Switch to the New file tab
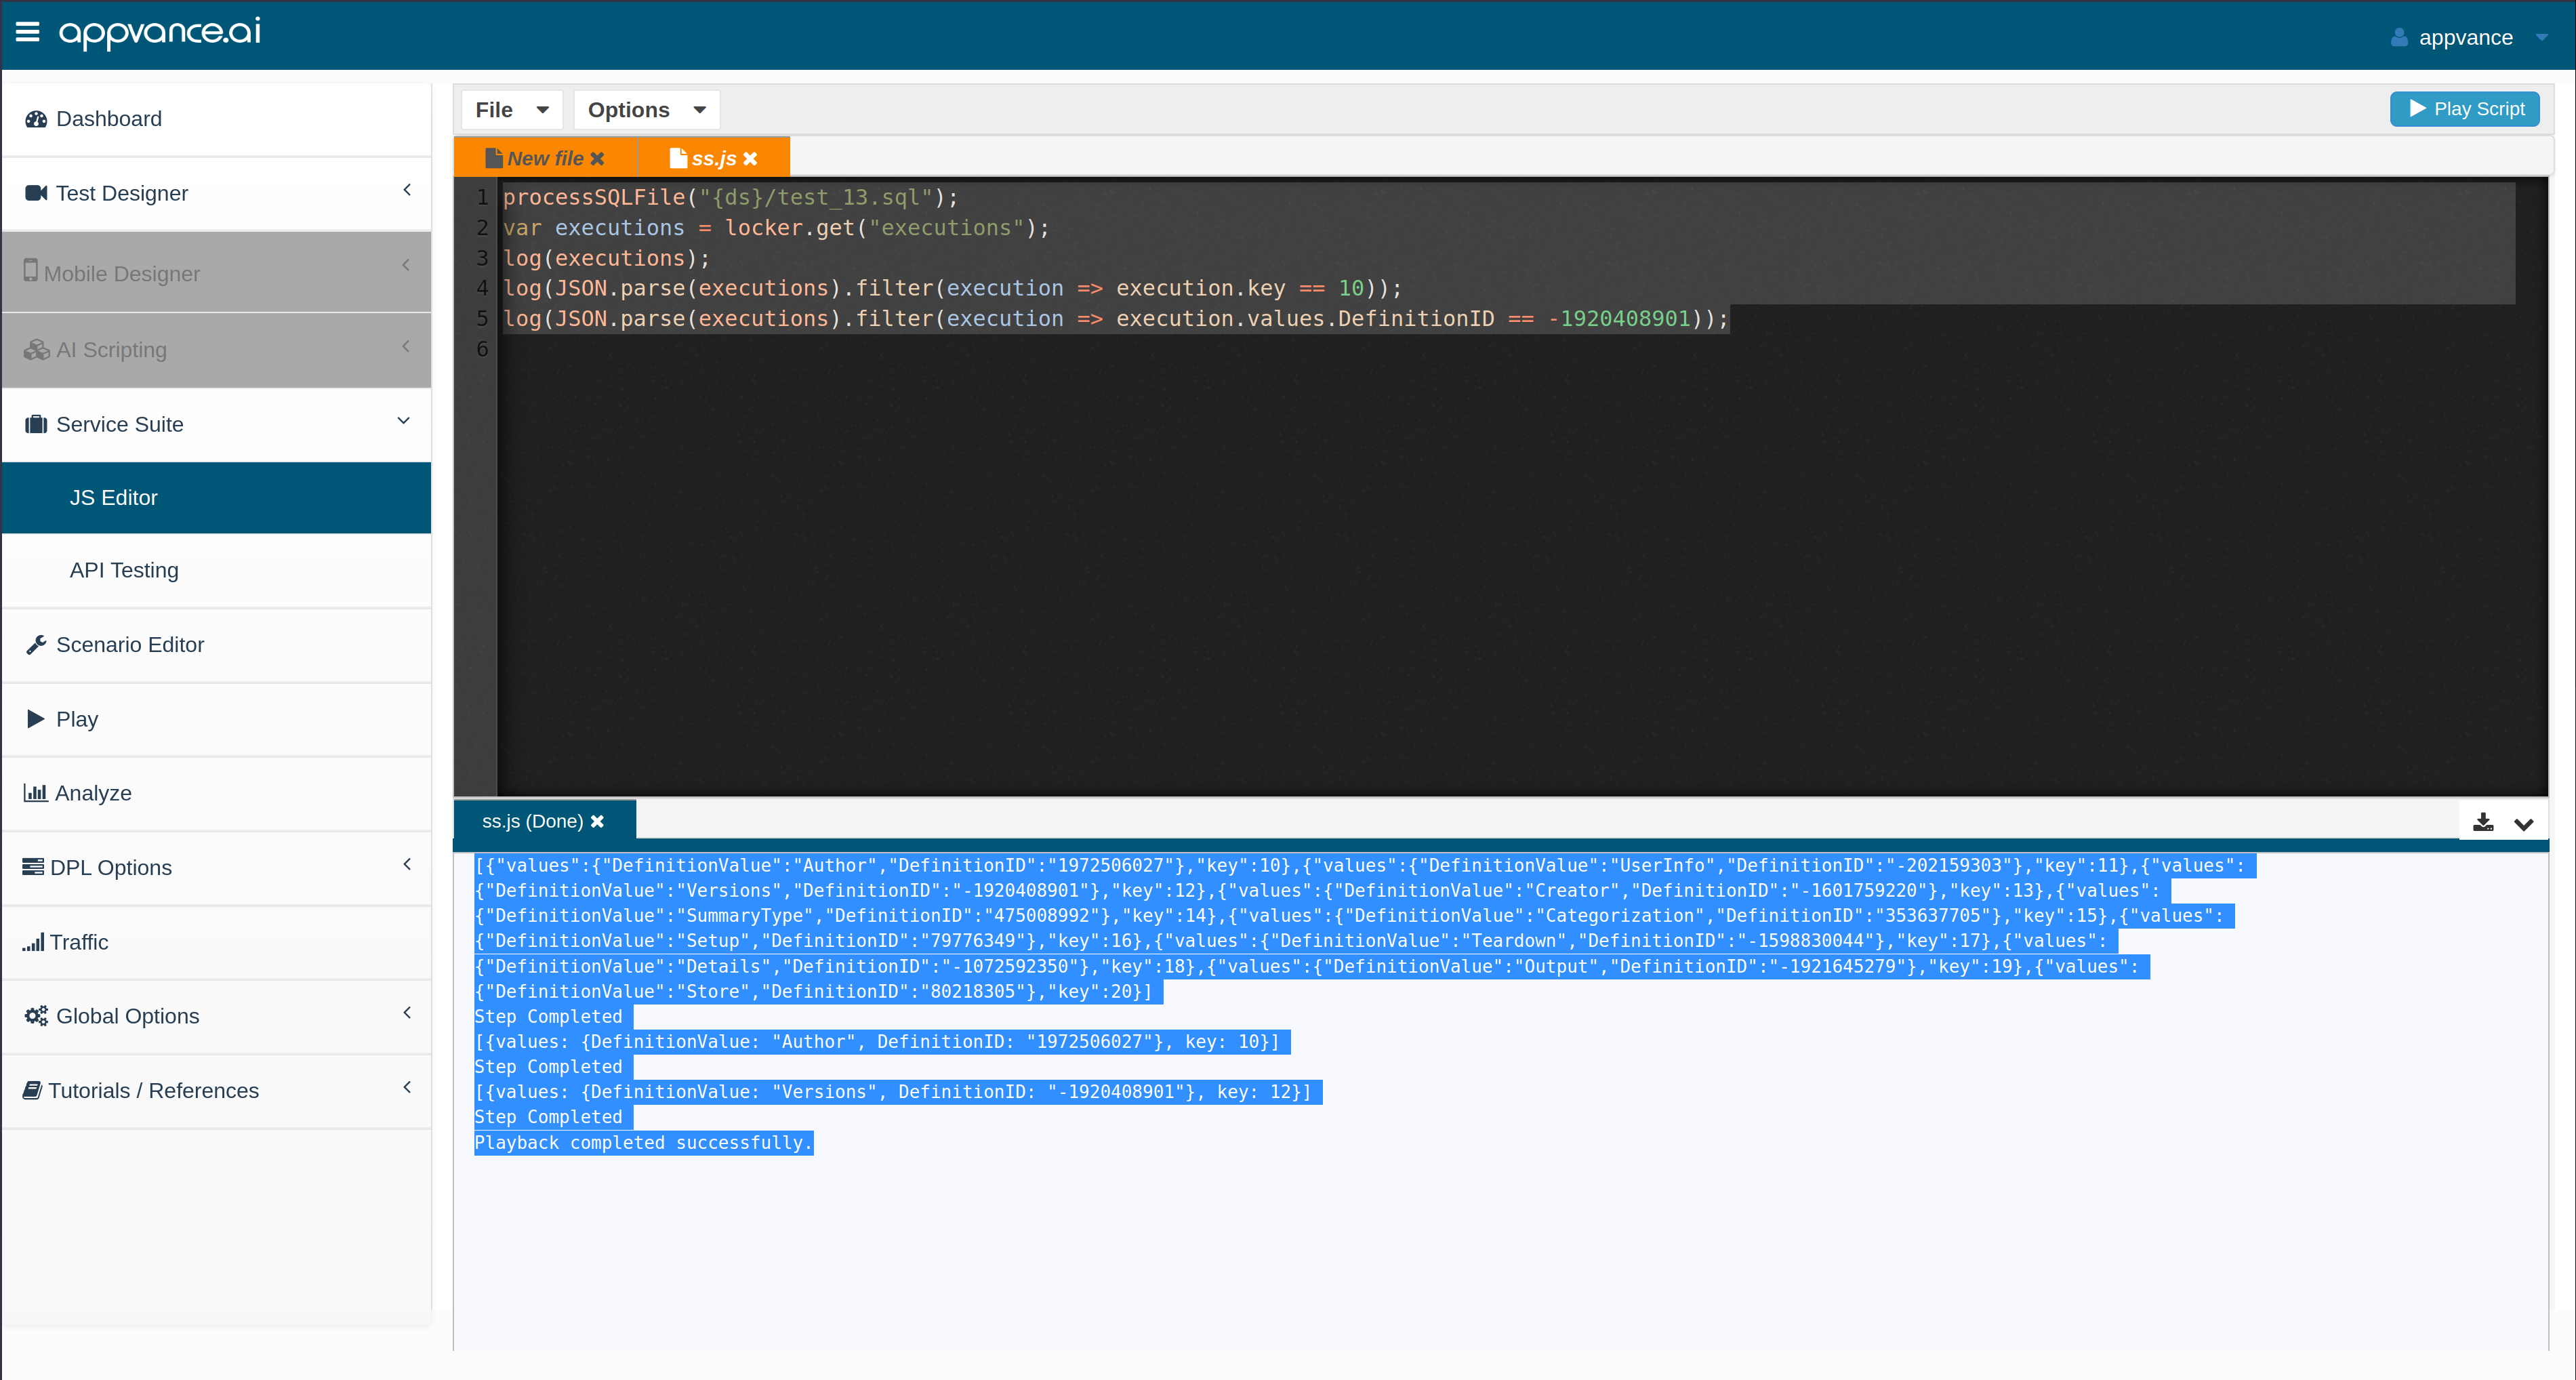Screen dimensions: 2576x1380 click(x=545, y=158)
